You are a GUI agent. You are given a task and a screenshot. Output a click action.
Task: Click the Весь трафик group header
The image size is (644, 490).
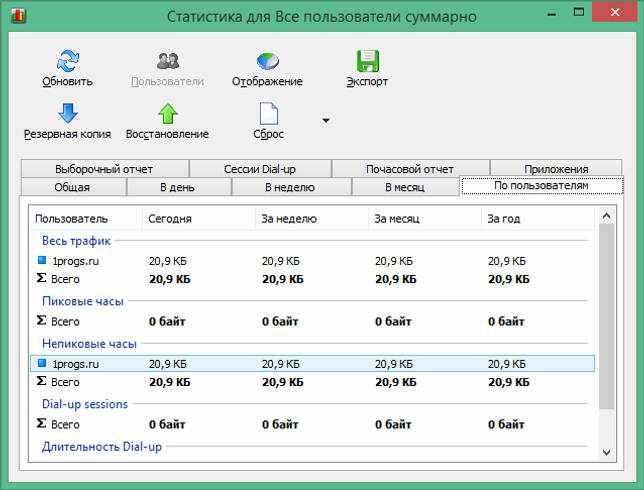[76, 241]
